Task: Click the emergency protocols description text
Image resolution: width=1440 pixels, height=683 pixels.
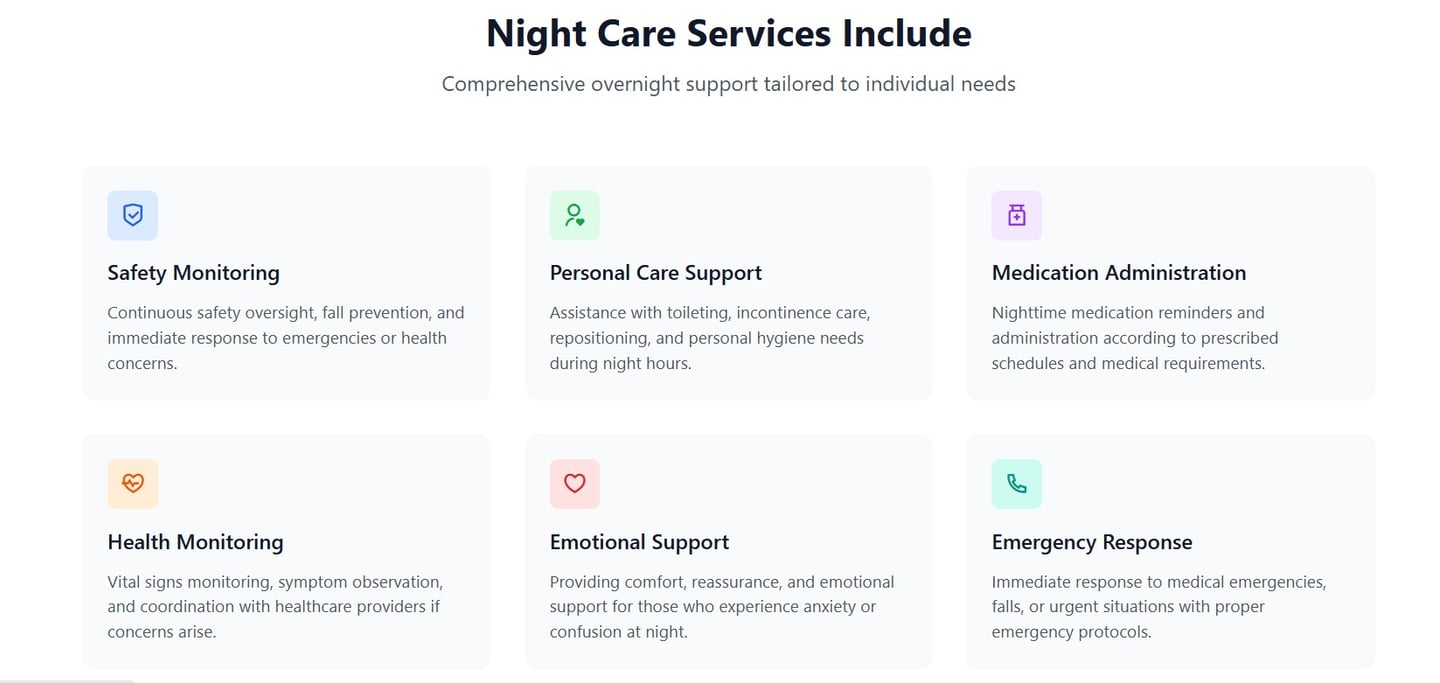Action: [1158, 606]
